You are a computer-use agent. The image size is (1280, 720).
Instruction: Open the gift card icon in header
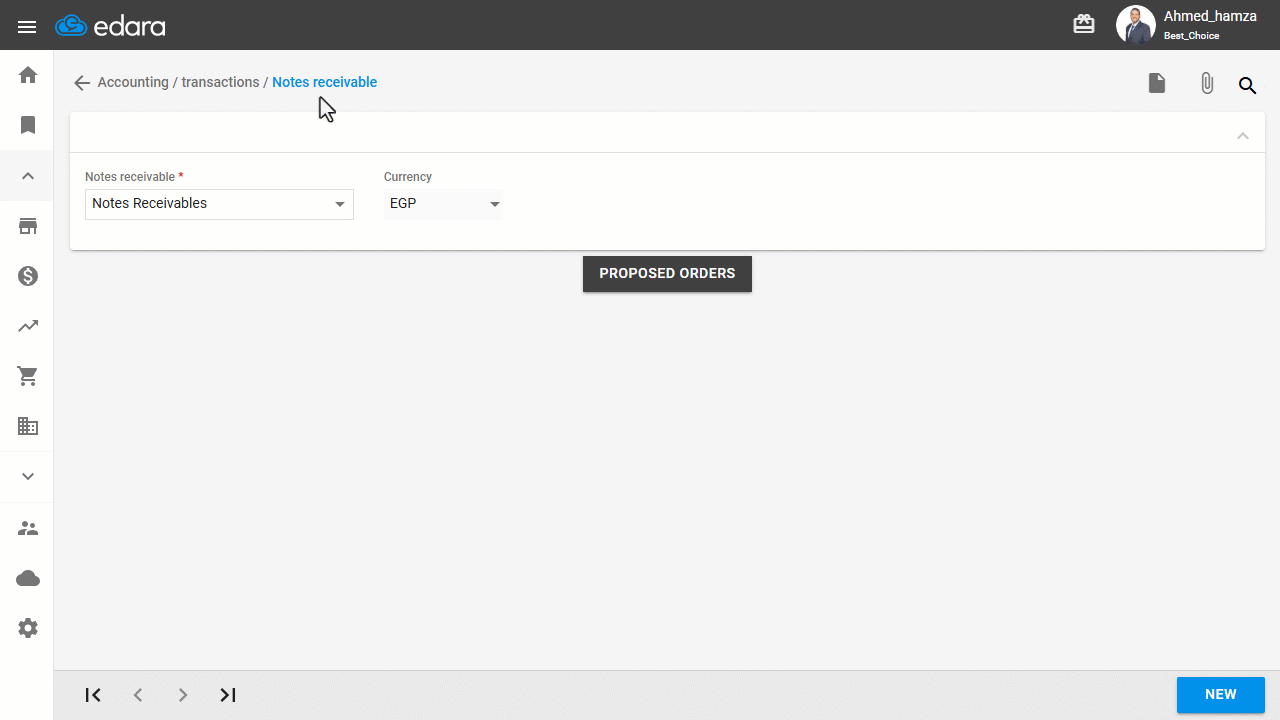(x=1084, y=24)
